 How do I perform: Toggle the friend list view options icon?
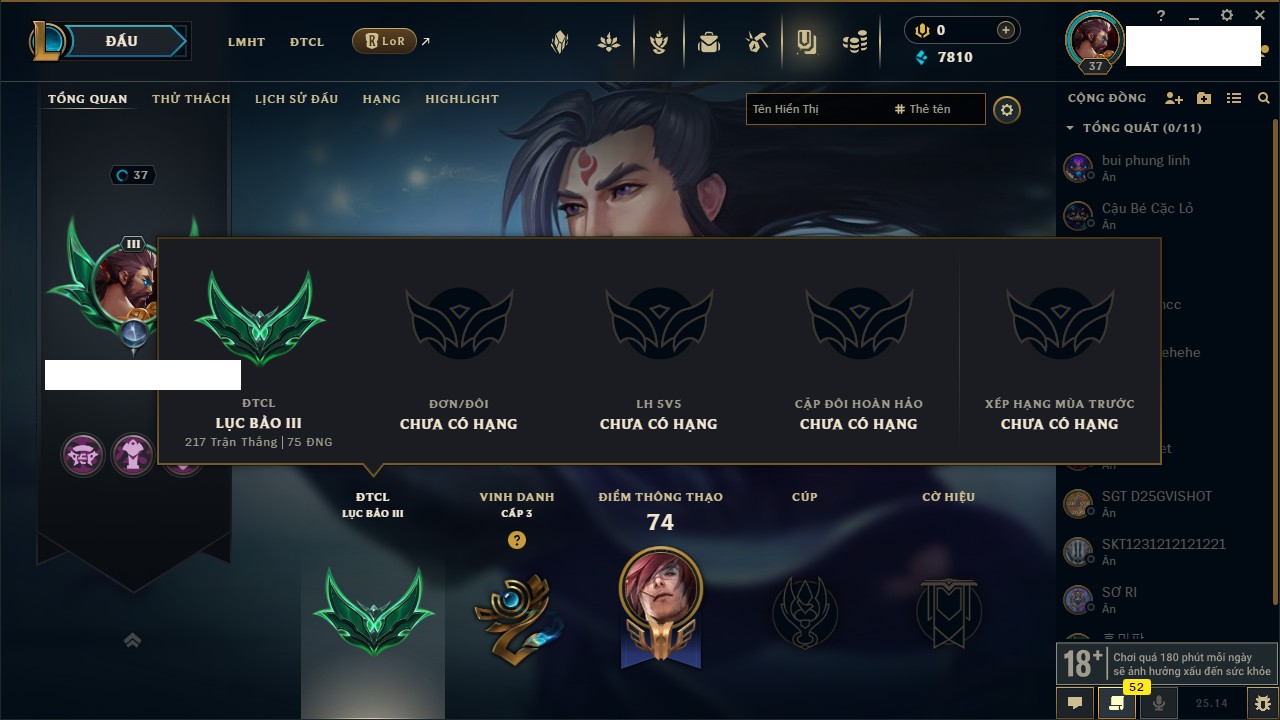point(1234,98)
